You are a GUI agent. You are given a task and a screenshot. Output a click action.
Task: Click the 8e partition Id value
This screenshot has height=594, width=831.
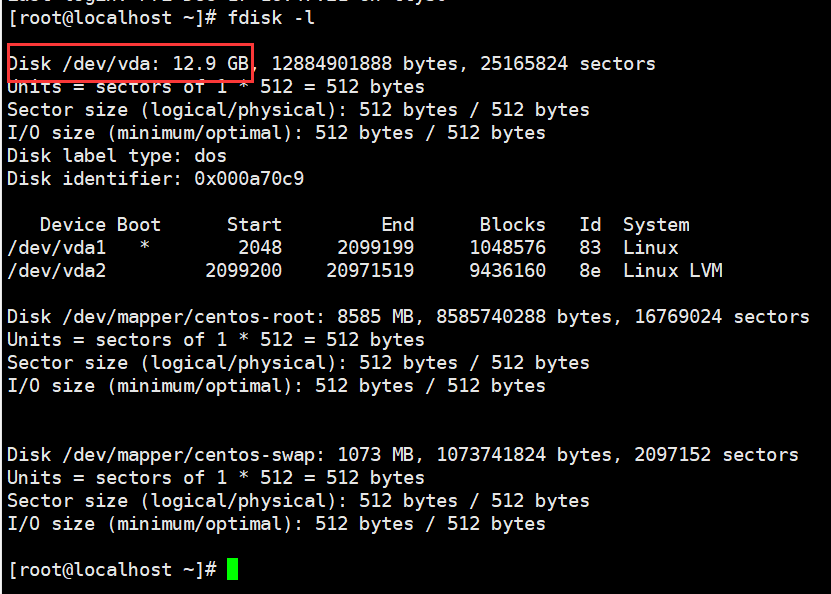590,271
